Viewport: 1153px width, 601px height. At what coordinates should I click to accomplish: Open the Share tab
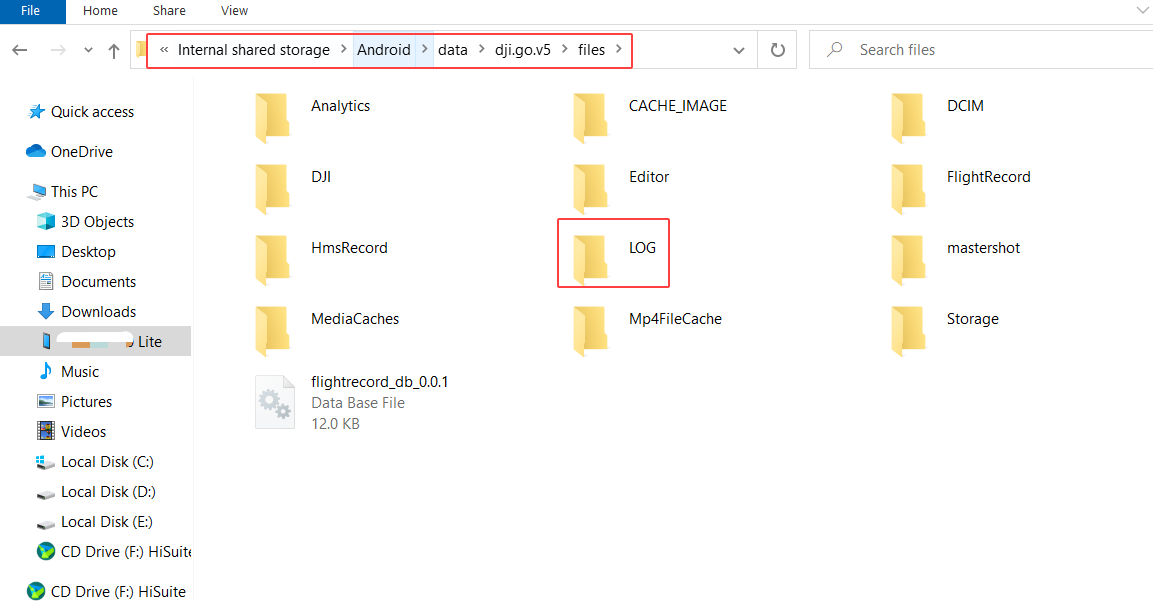pos(169,11)
